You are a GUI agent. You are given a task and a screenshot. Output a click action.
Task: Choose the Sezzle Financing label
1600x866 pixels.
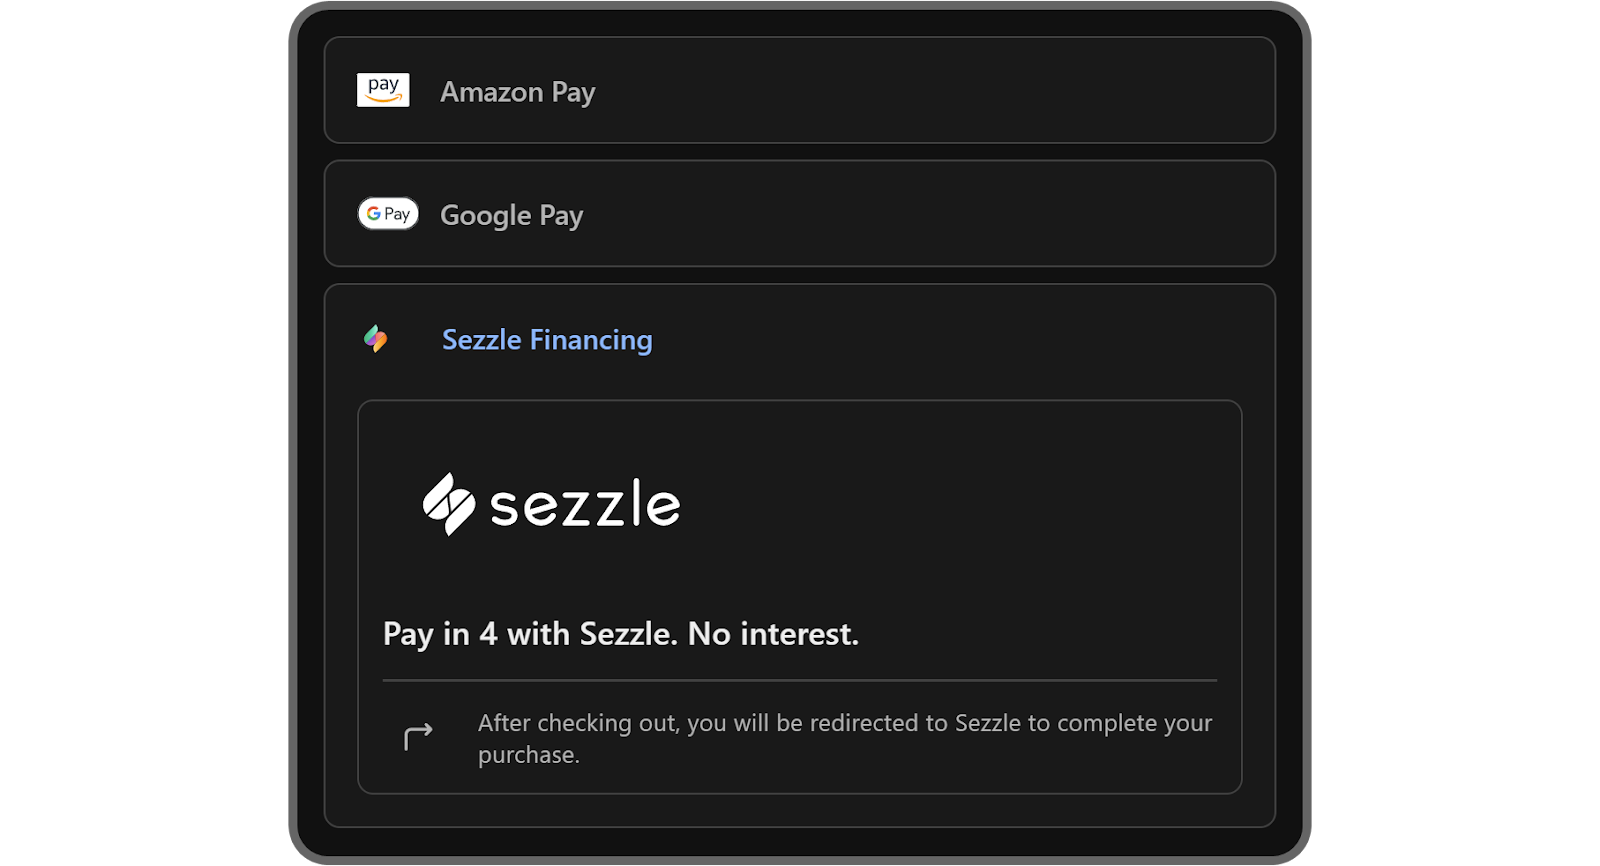[547, 340]
